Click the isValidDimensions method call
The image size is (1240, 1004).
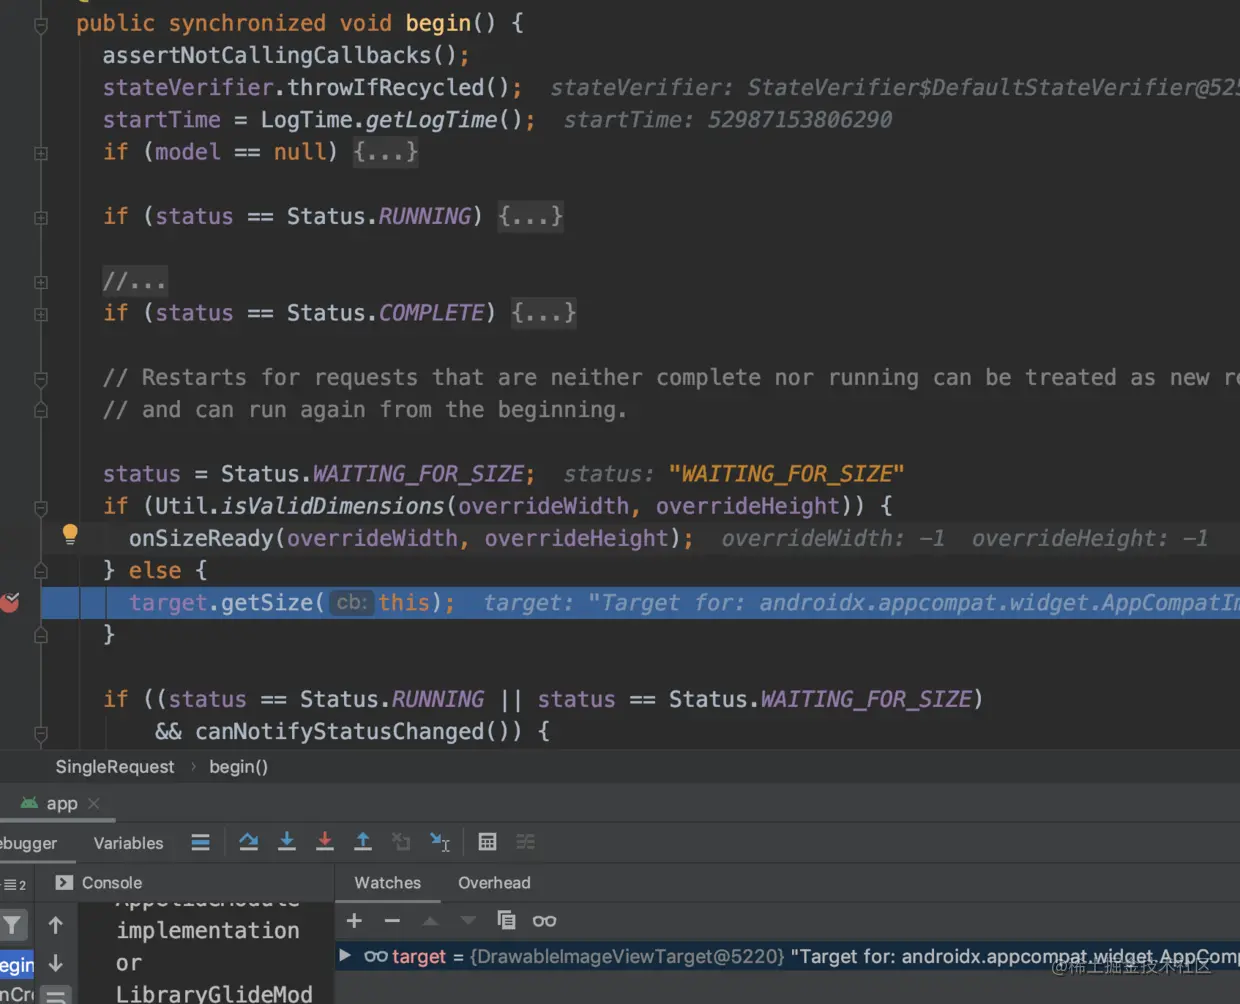[x=333, y=506]
